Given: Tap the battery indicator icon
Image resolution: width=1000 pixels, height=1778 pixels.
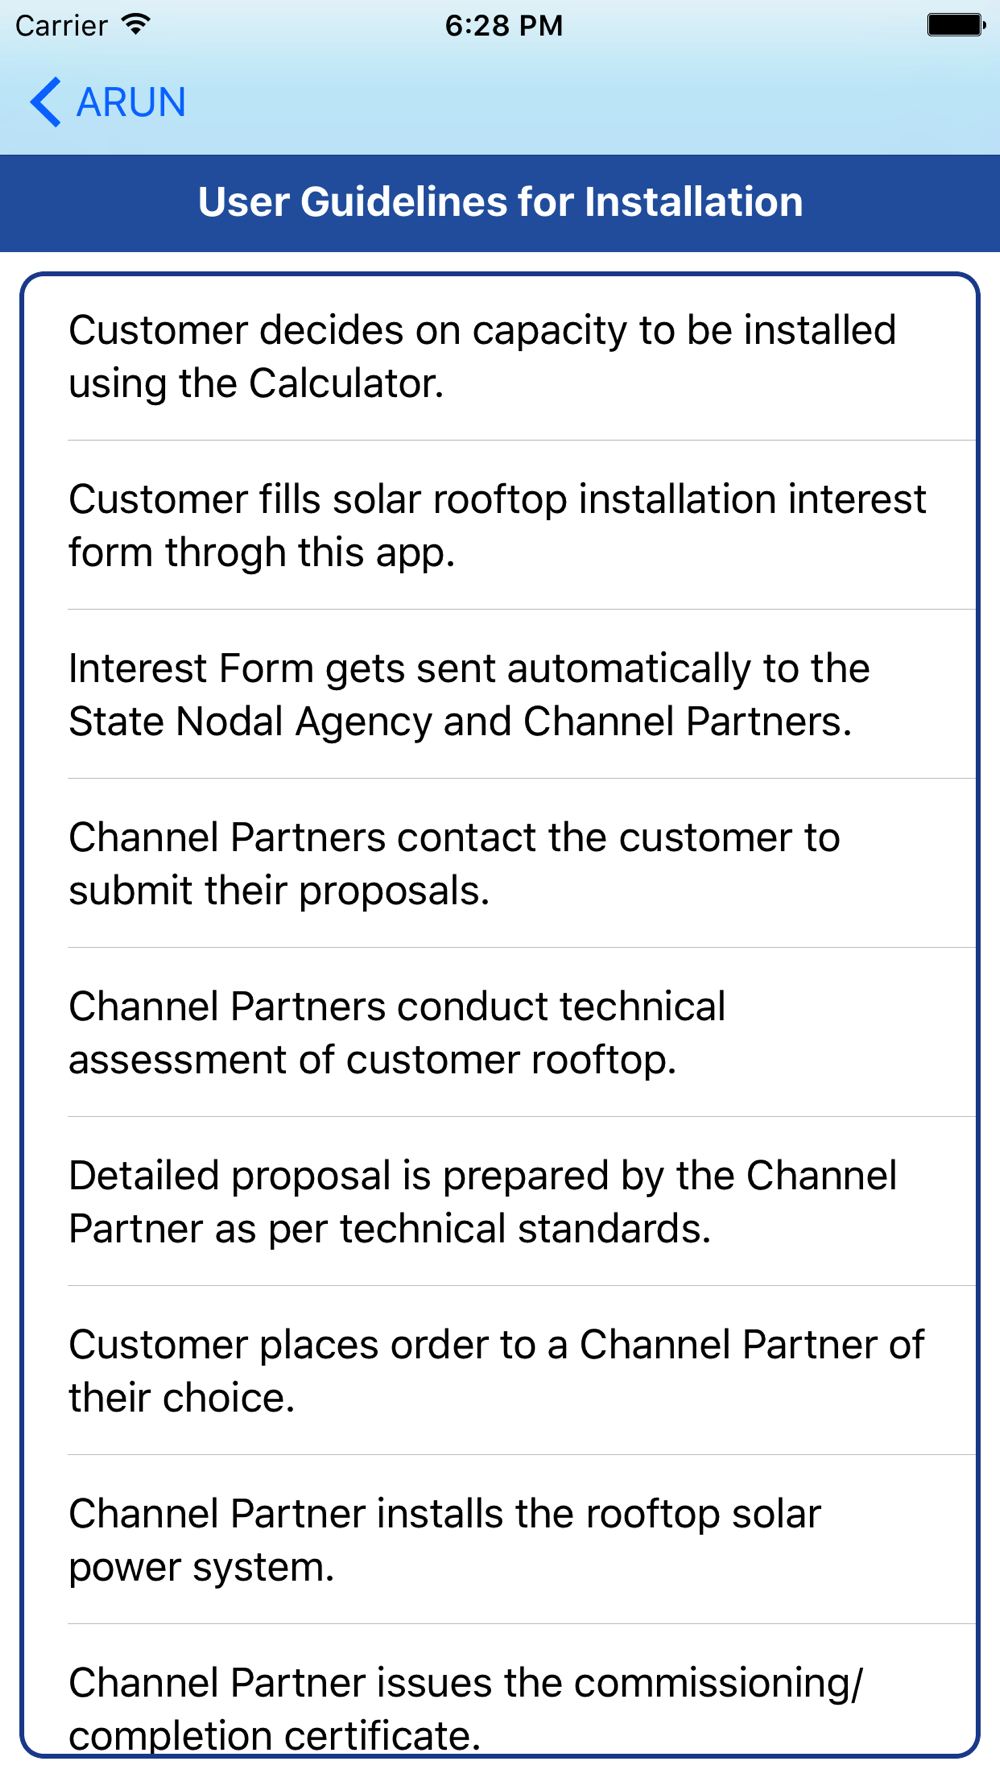Looking at the screenshot, I should (x=956, y=25).
